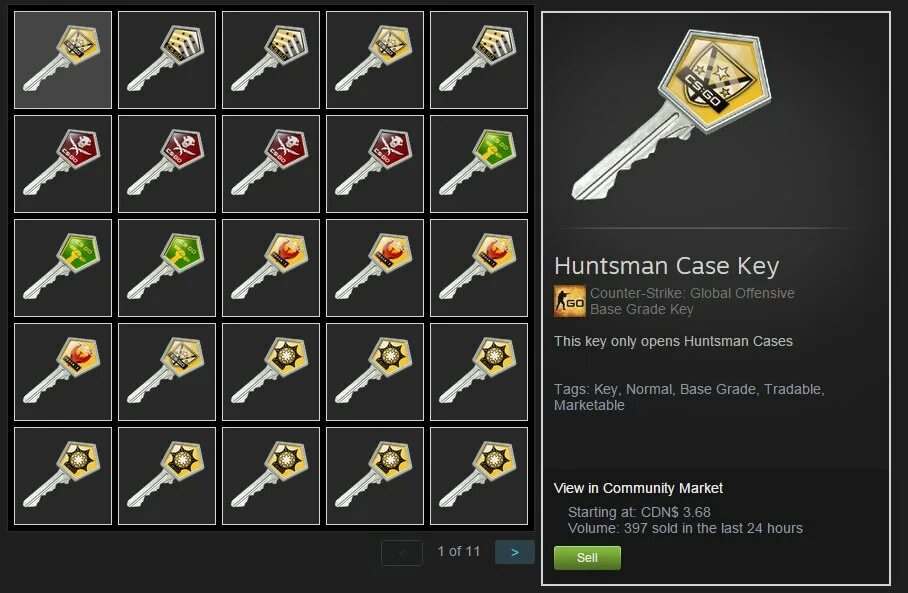The width and height of the screenshot is (908, 593).
Task: Click the green Sell button
Action: [x=587, y=558]
